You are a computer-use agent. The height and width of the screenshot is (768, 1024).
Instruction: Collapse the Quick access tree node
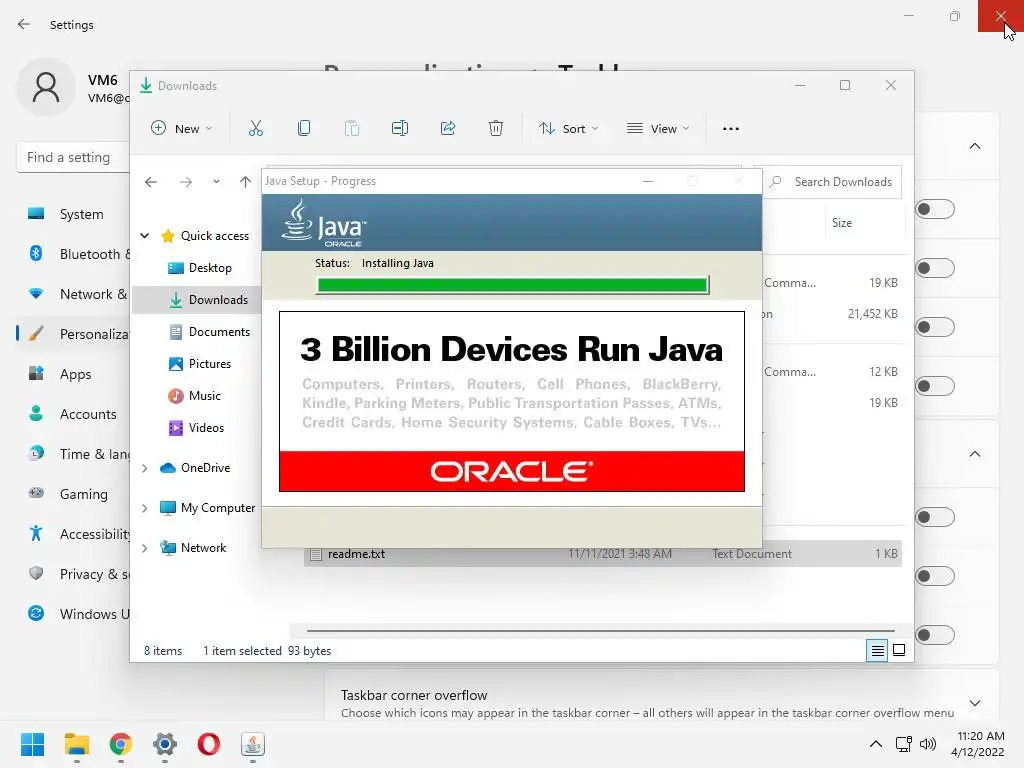pyautogui.click(x=145, y=236)
